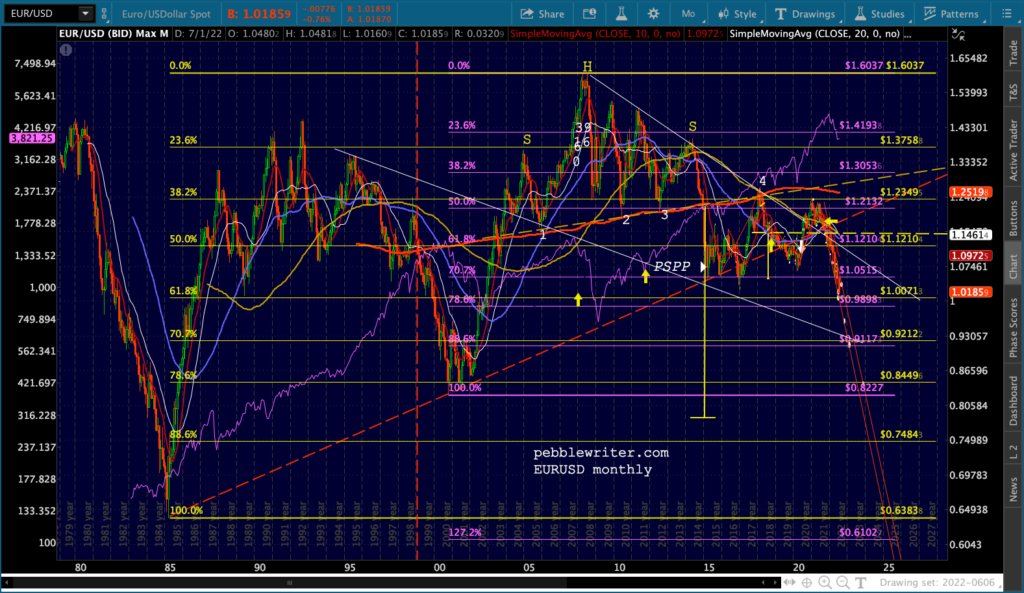Click the $1.3758 Fibonacci level label
Image resolution: width=1024 pixels, height=593 pixels.
coord(901,140)
